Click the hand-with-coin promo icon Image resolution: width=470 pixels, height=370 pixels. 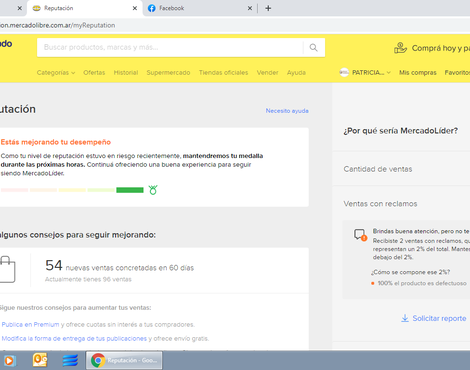tap(400, 48)
